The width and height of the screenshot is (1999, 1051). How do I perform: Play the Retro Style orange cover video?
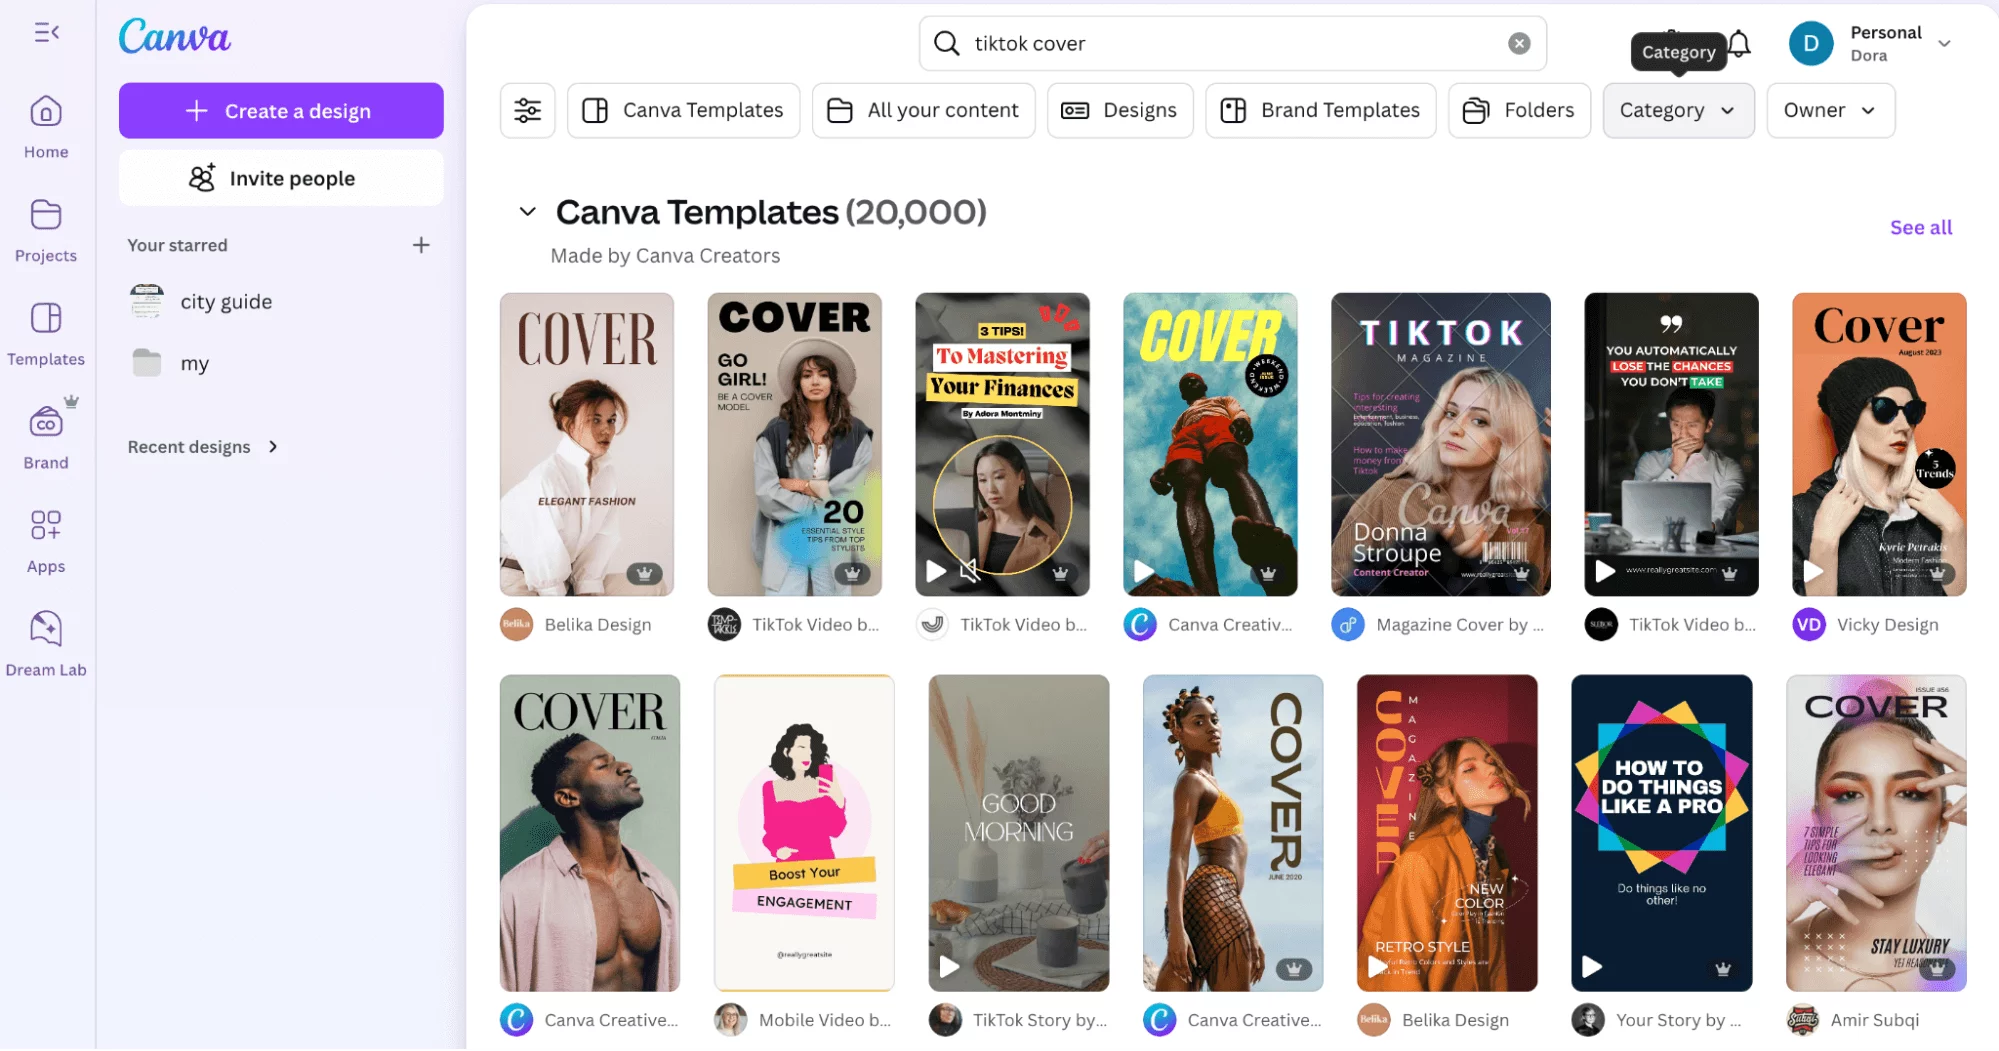[1377, 966]
